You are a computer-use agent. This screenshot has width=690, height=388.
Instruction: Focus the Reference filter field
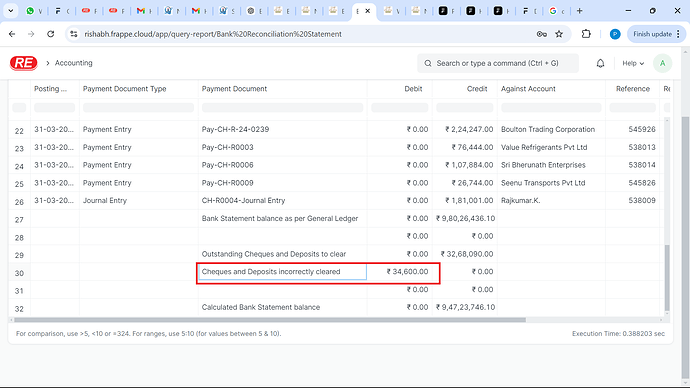[632, 107]
